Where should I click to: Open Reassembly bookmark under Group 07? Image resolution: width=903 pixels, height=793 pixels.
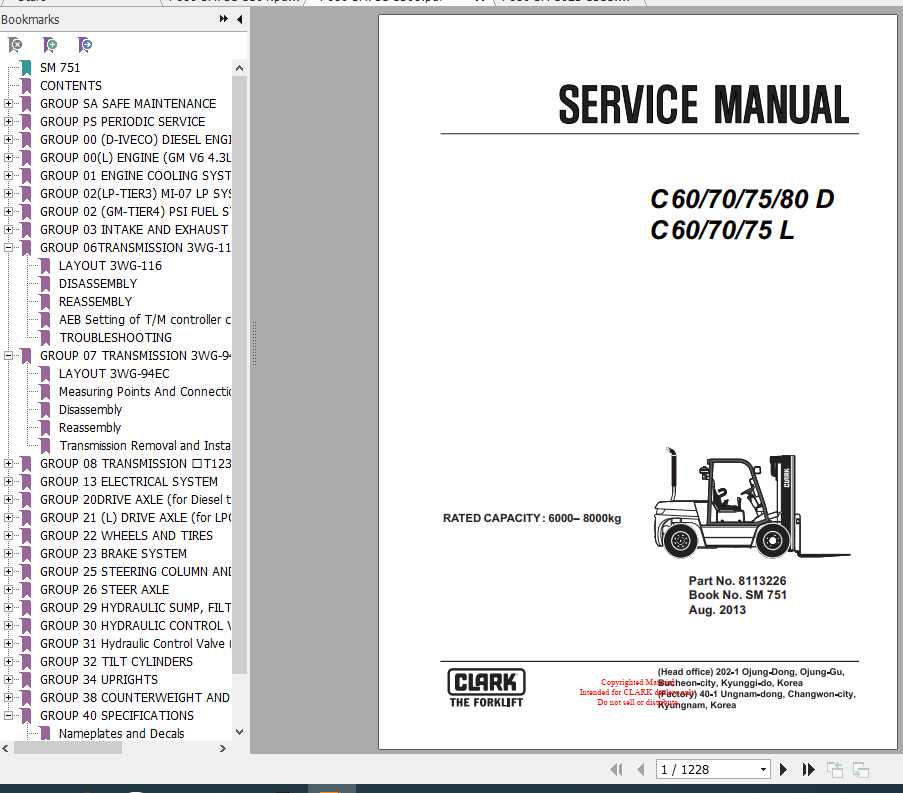pos(90,427)
